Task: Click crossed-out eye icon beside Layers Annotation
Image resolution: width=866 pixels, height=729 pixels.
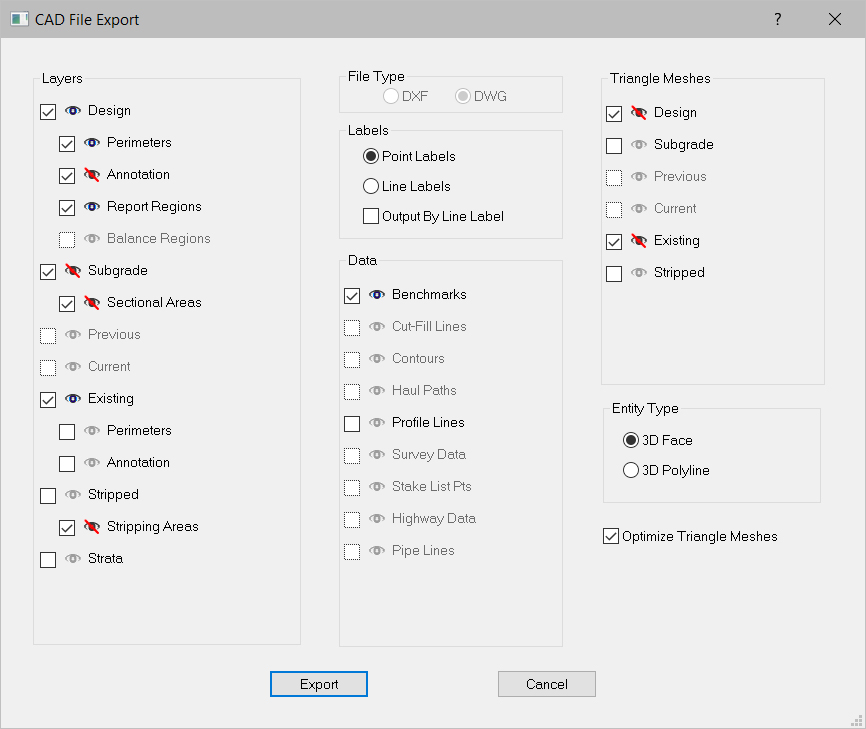Action: [x=92, y=175]
